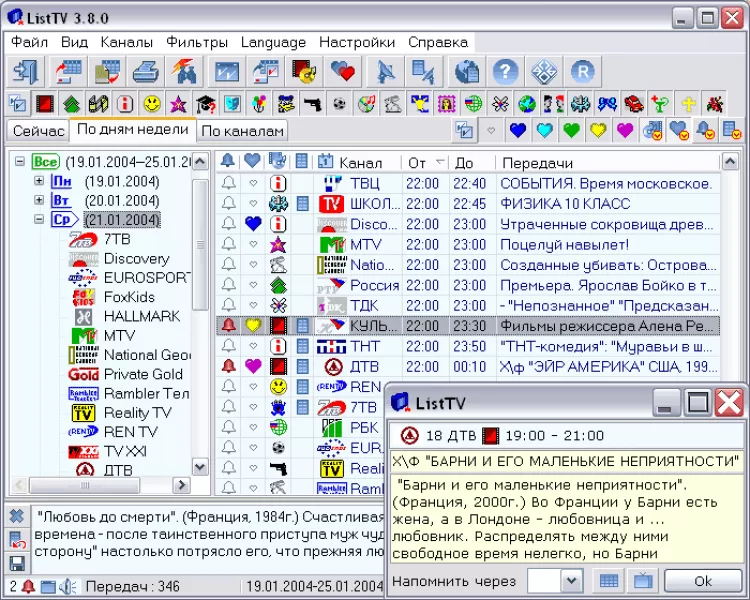Click the floppy disk save icon
This screenshot has height=600, width=750.
[x=17, y=563]
